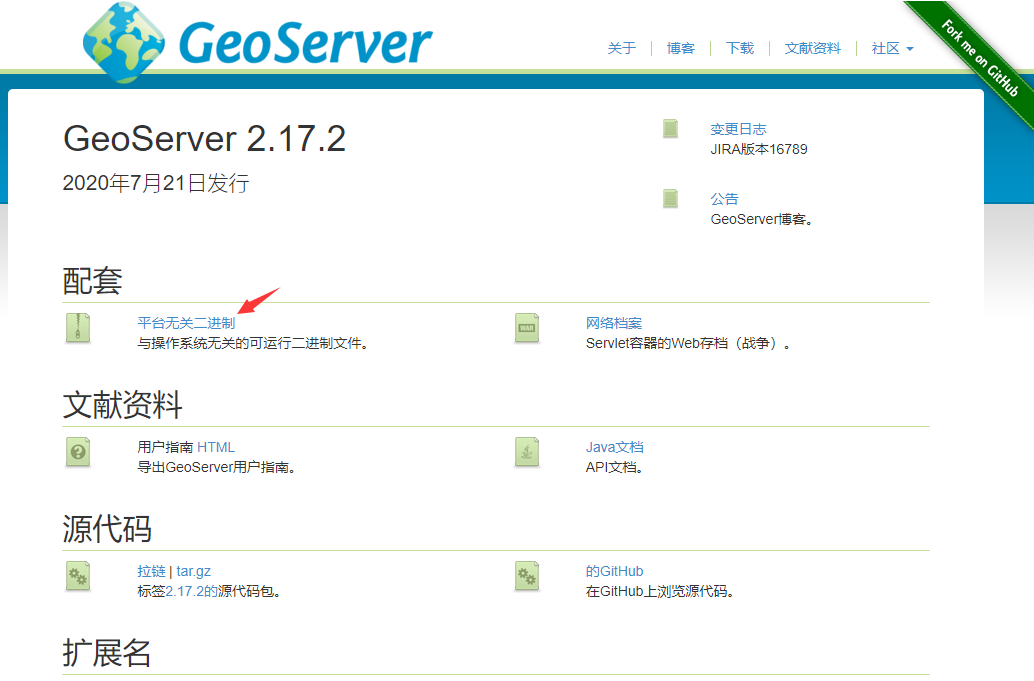Click the gears icon beside 拉链 | tar.gz
Image resolution: width=1034 pixels, height=681 pixels.
[78, 576]
